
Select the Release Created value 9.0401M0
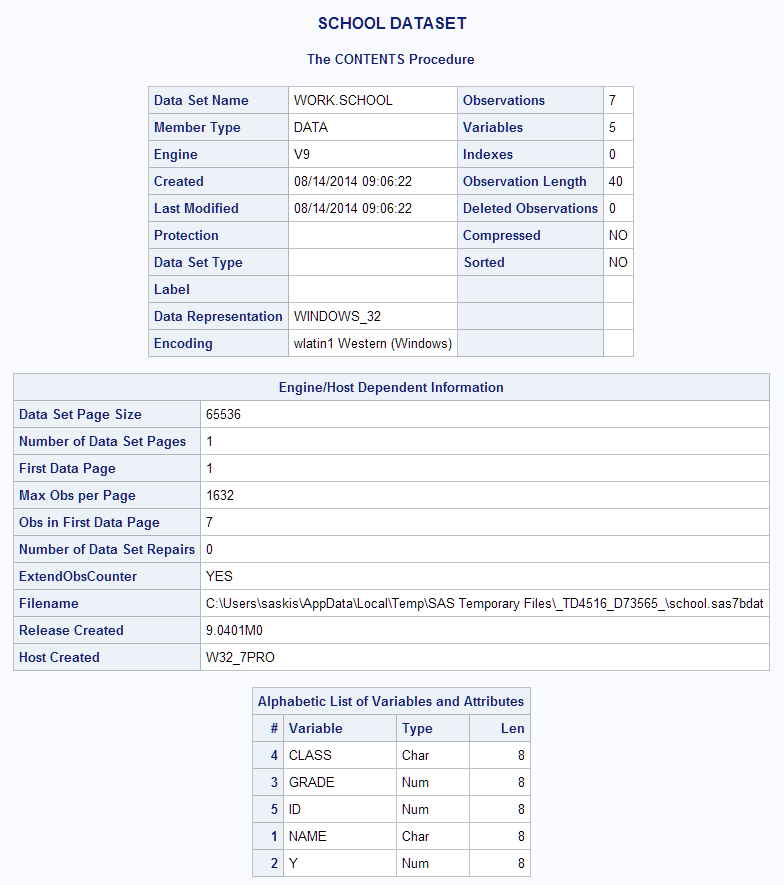pyautogui.click(x=234, y=630)
